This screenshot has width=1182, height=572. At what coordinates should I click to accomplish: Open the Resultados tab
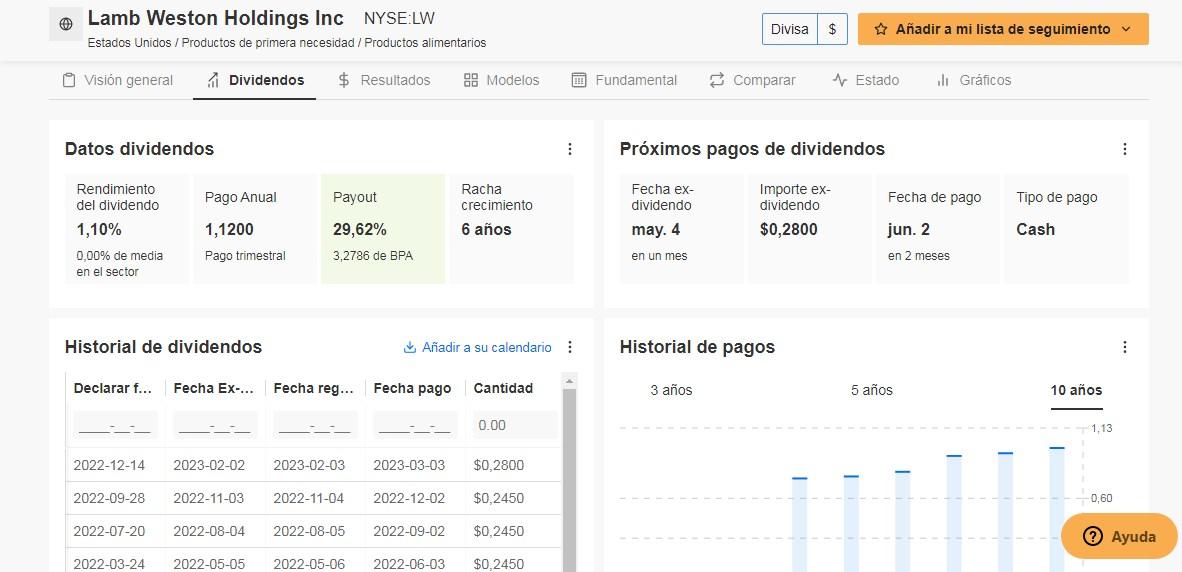[x=384, y=80]
